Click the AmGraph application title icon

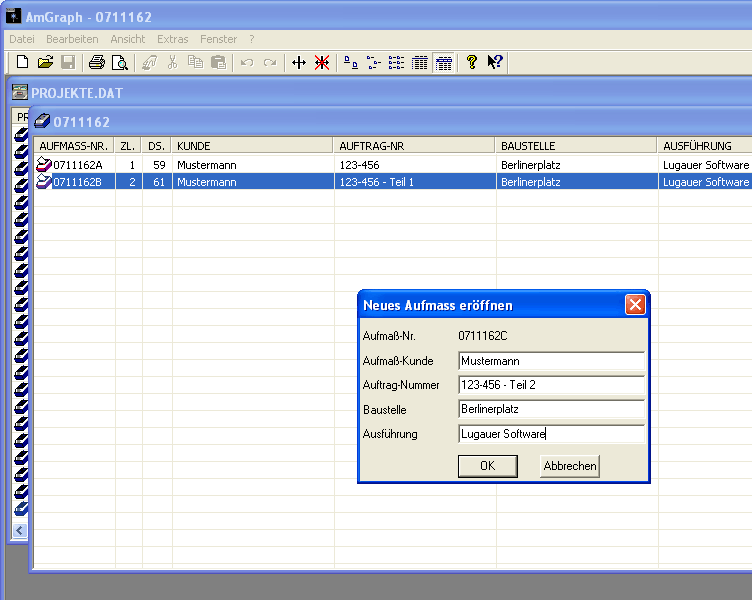click(x=13, y=16)
